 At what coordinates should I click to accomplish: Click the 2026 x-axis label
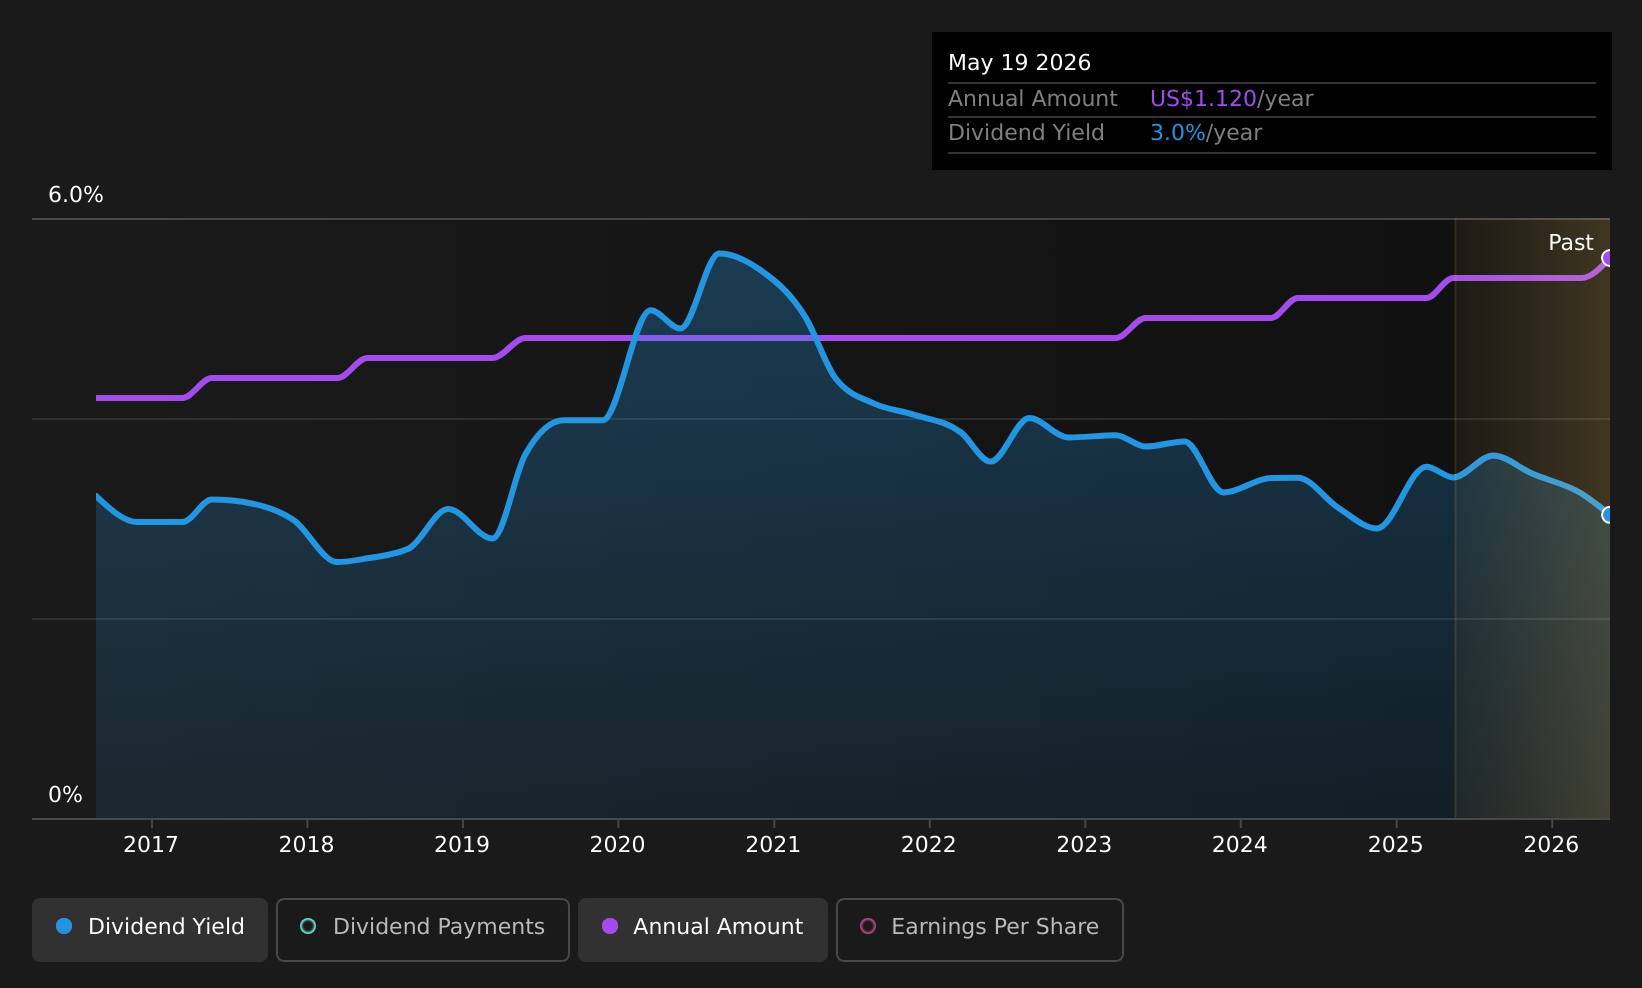click(x=1551, y=845)
